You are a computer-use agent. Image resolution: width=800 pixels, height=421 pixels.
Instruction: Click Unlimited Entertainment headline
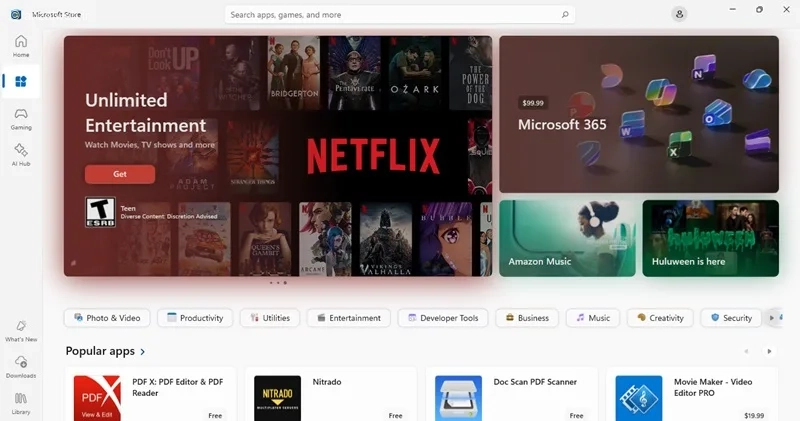tap(145, 113)
